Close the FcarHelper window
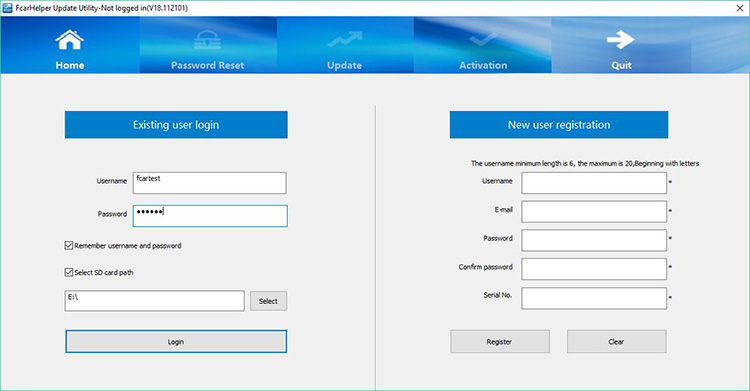750x391 pixels. pos(739,8)
